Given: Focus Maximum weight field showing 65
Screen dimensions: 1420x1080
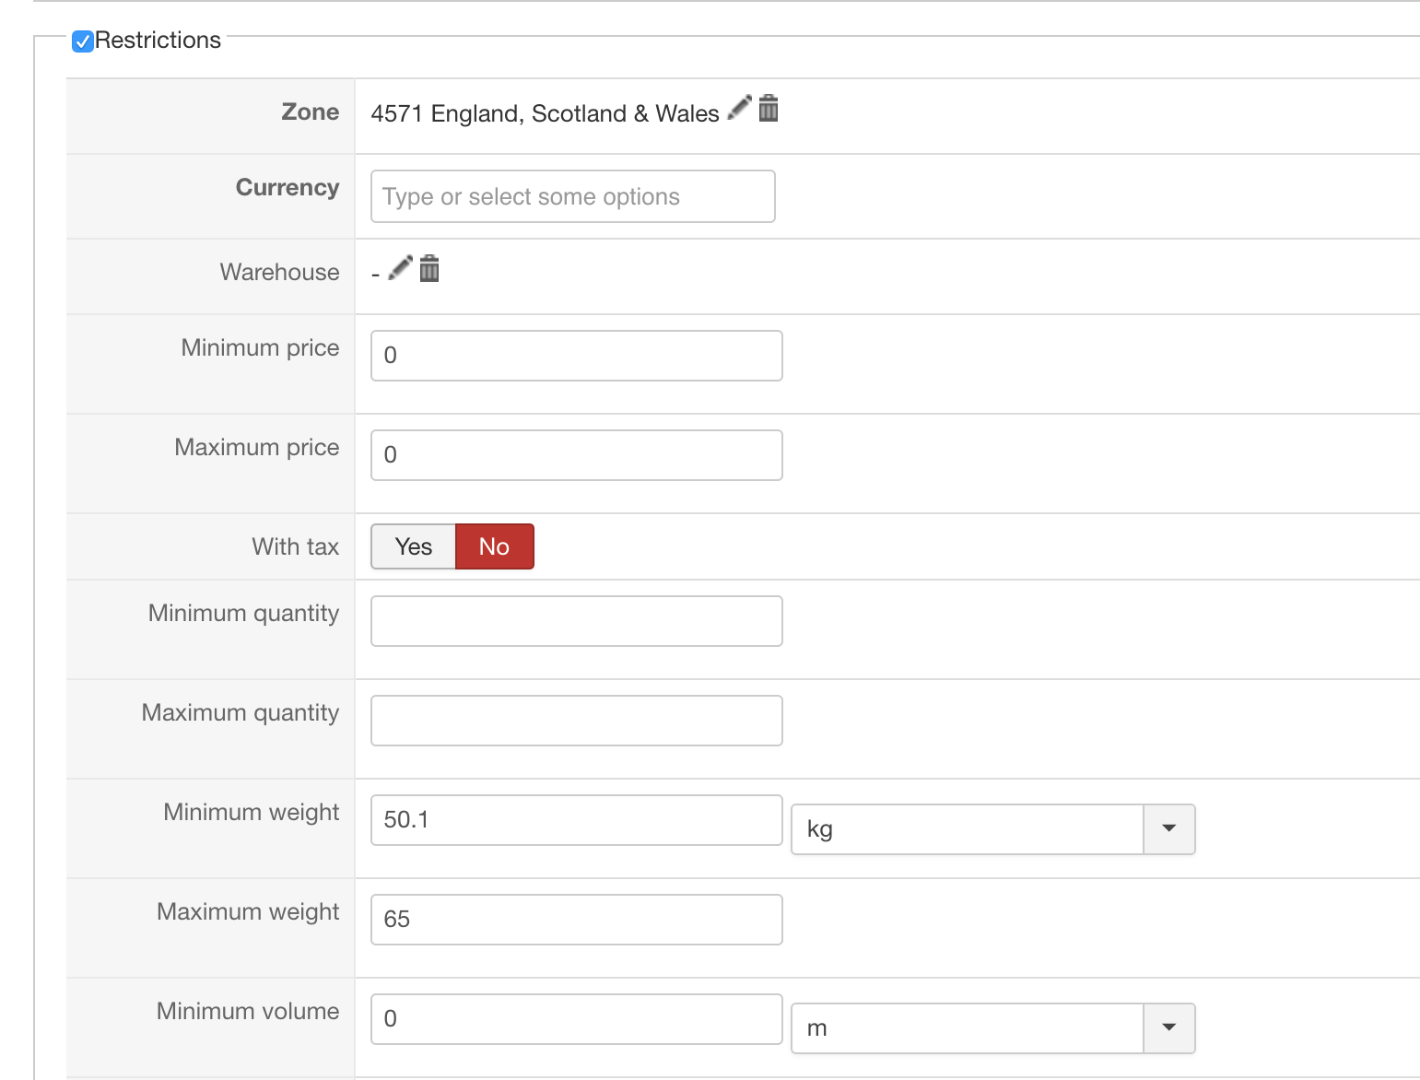Looking at the screenshot, I should point(576,920).
